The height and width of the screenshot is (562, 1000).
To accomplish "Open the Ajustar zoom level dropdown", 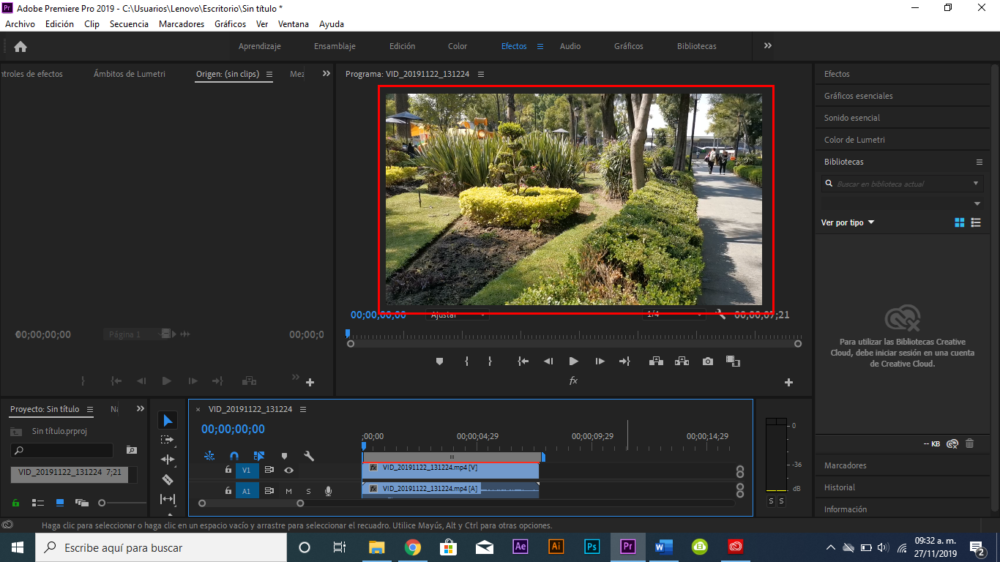I will coord(460,315).
